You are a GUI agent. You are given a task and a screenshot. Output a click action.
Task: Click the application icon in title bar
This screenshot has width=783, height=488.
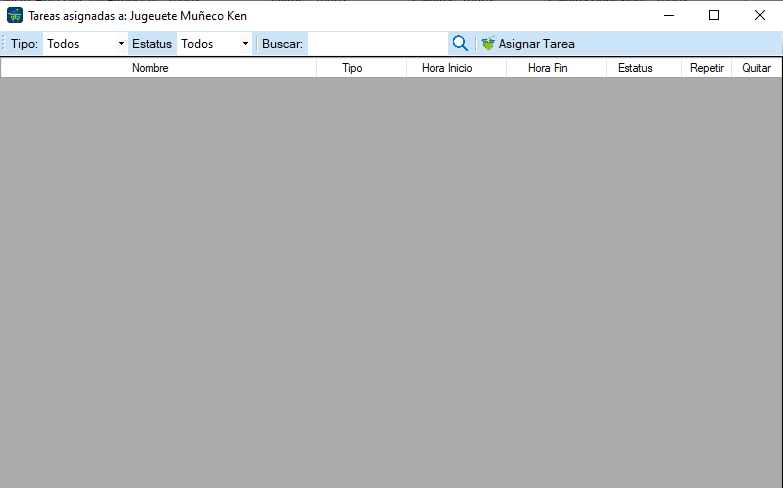coord(15,15)
